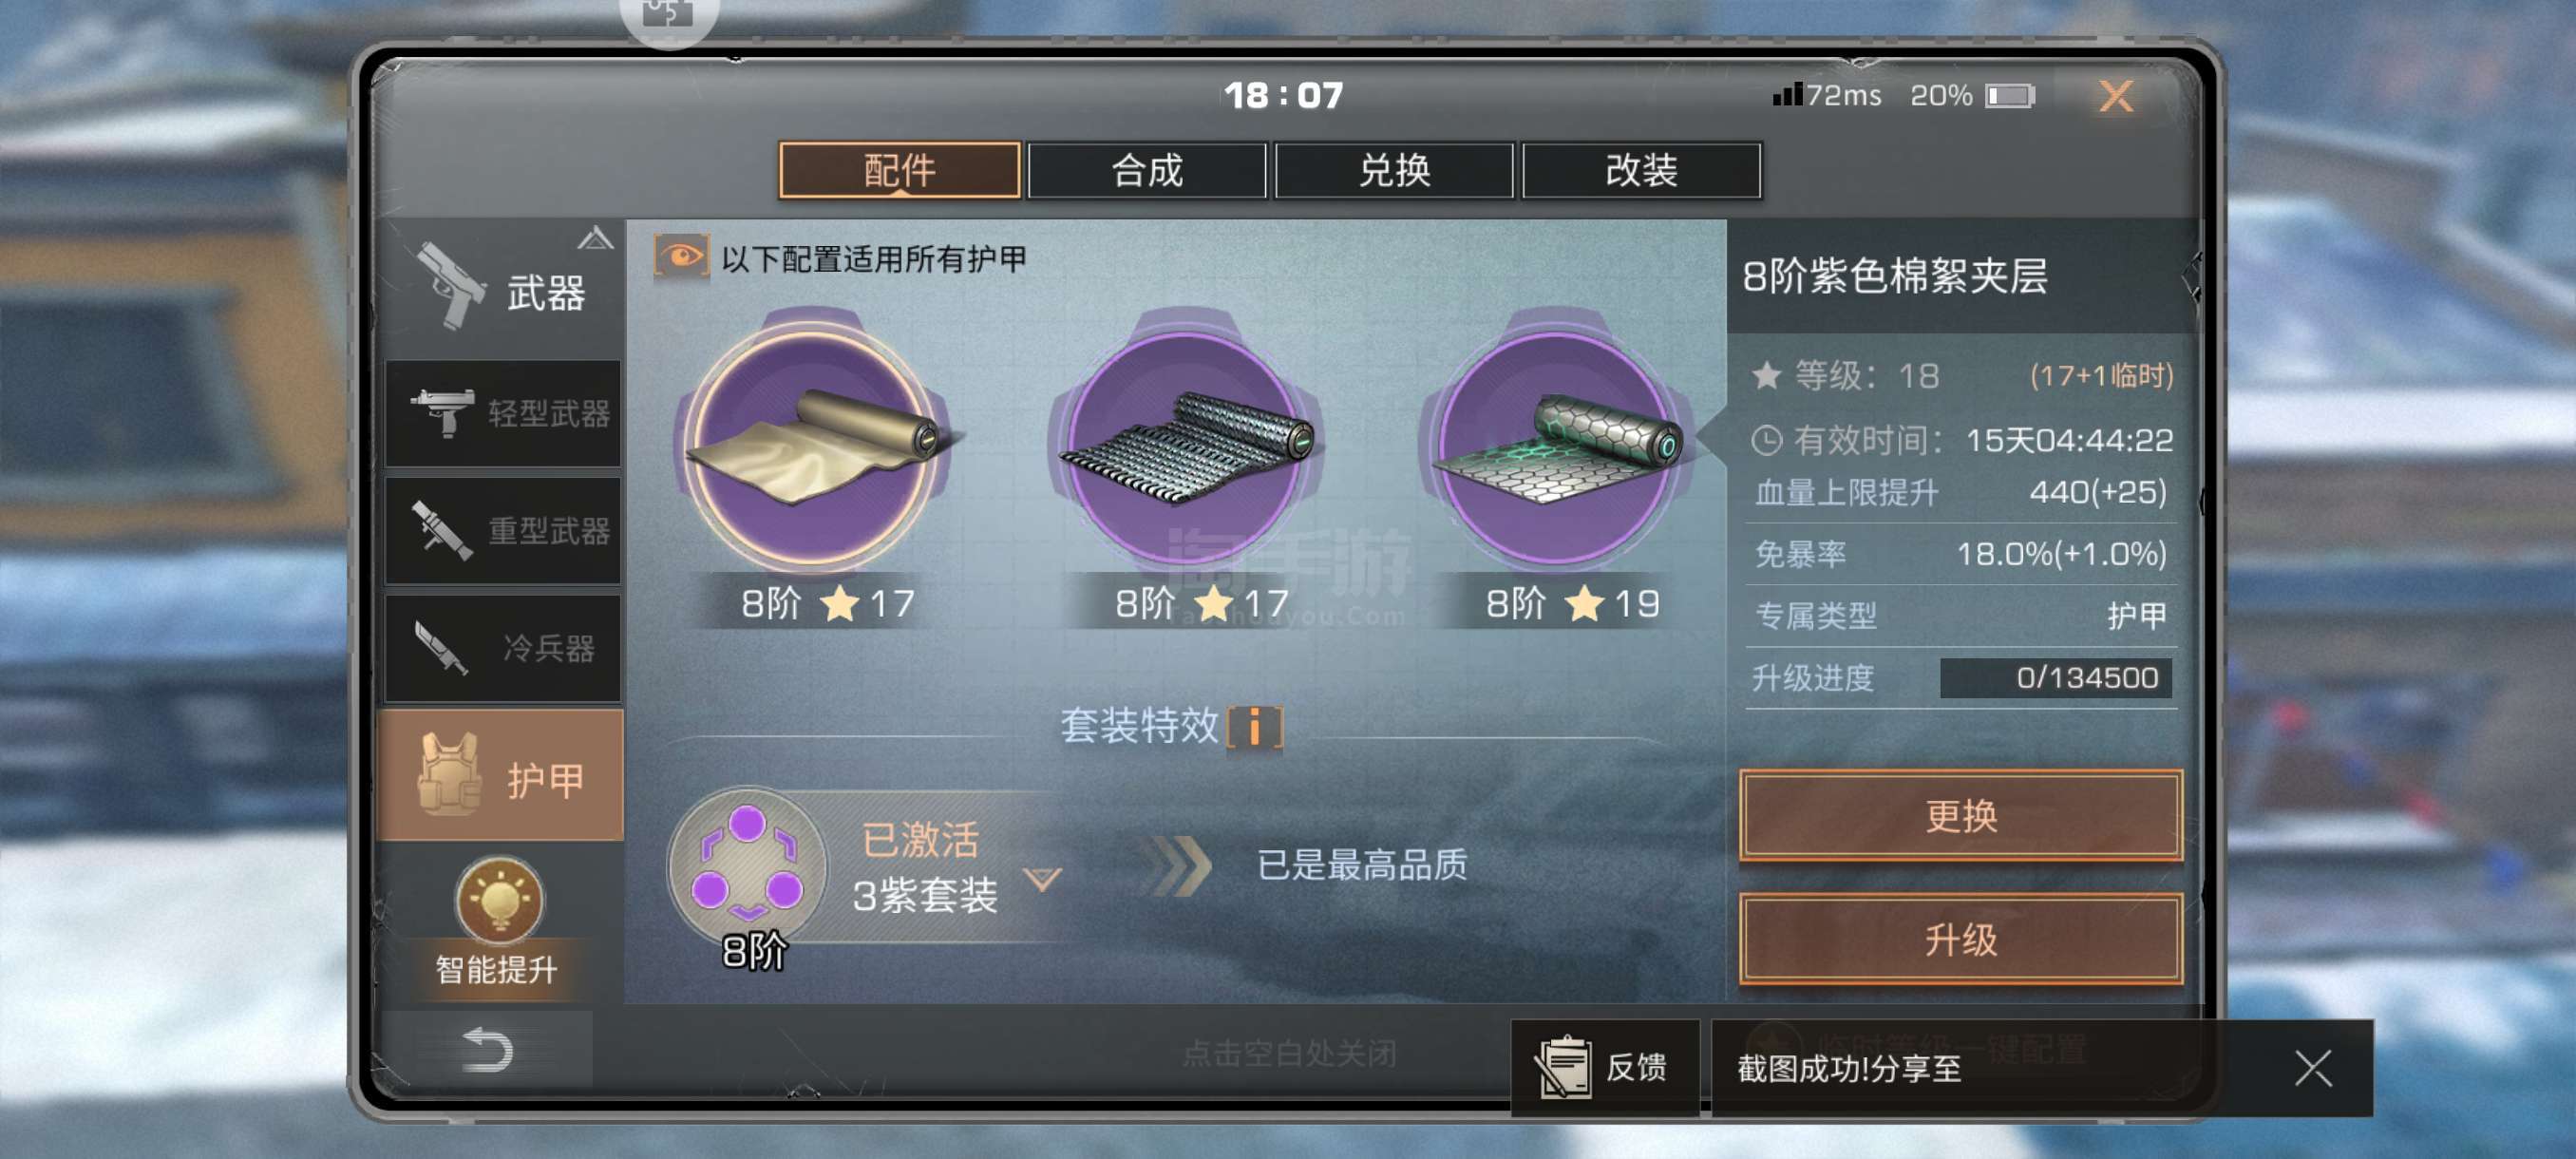Viewport: 2576px width, 1159px height.
Task: Open the 改装 tab
Action: coord(1641,170)
